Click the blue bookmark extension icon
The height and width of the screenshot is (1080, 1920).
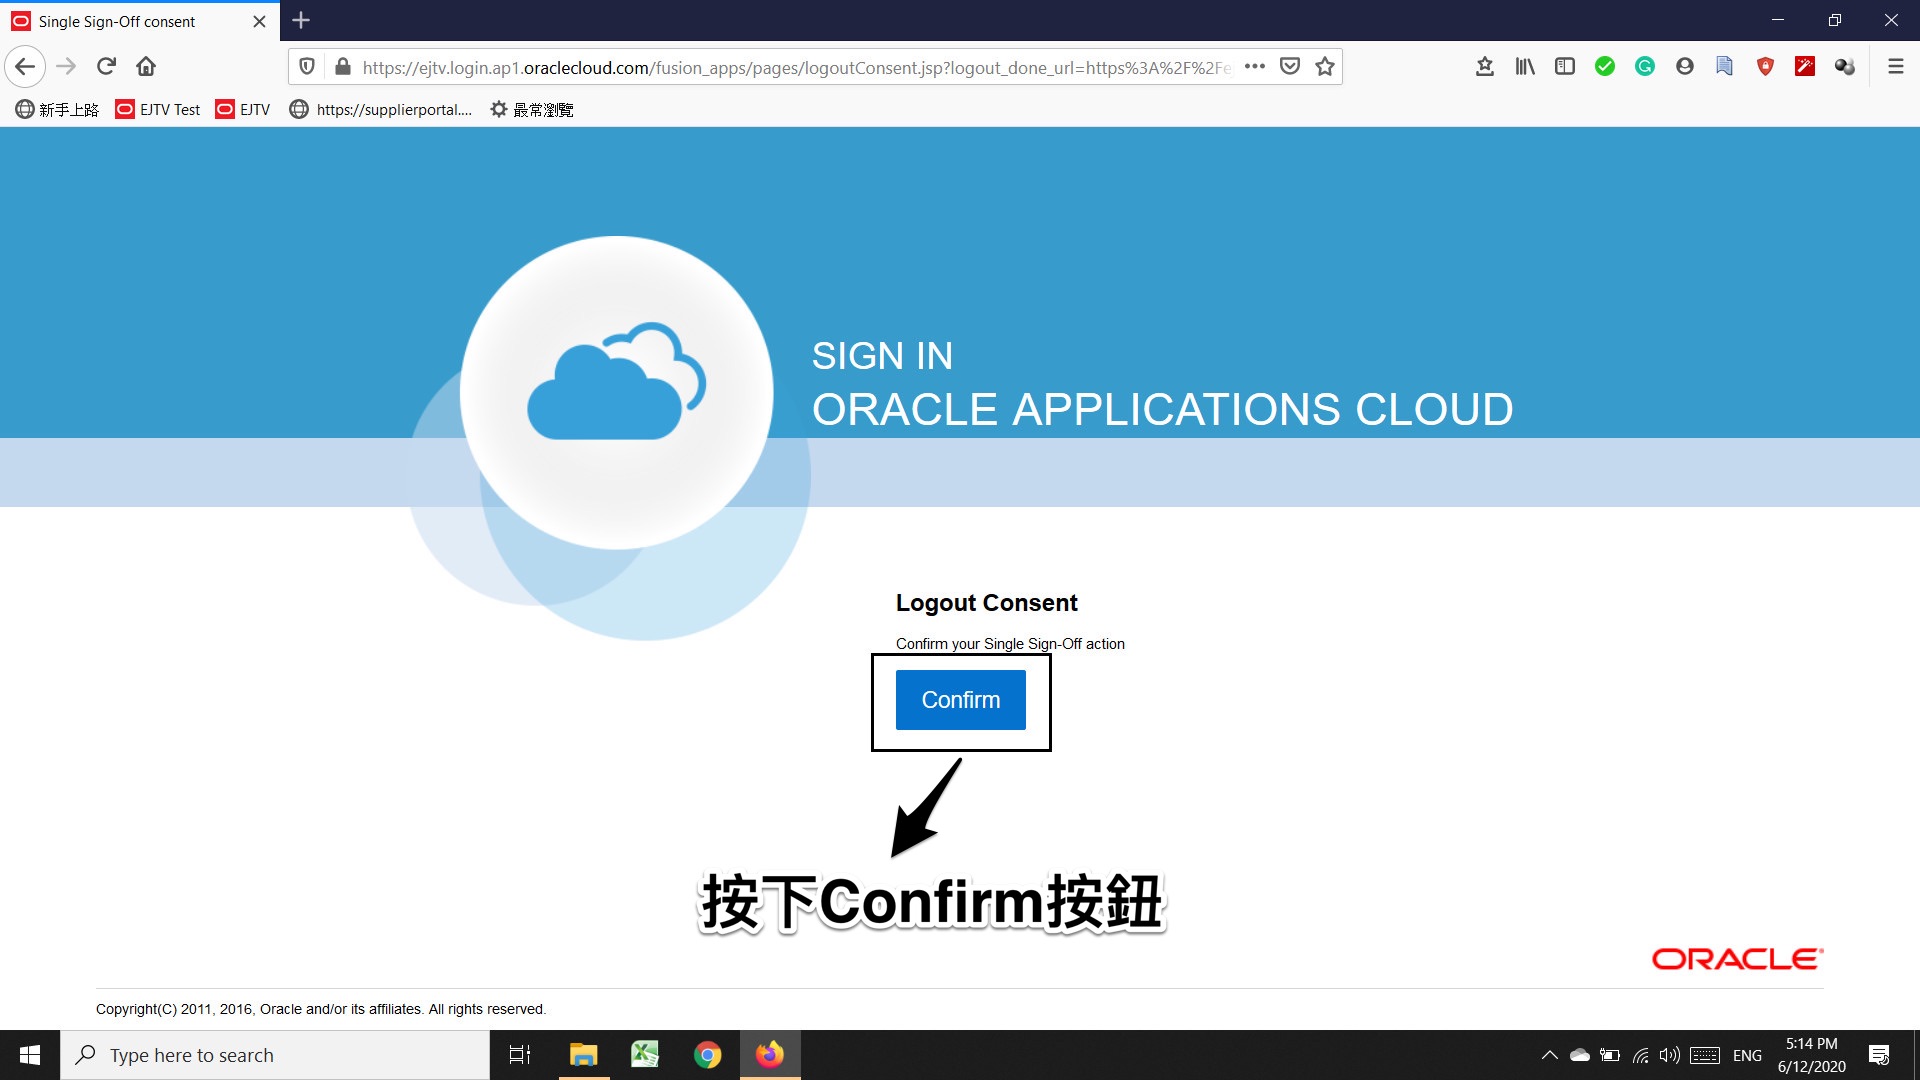pos(1725,67)
